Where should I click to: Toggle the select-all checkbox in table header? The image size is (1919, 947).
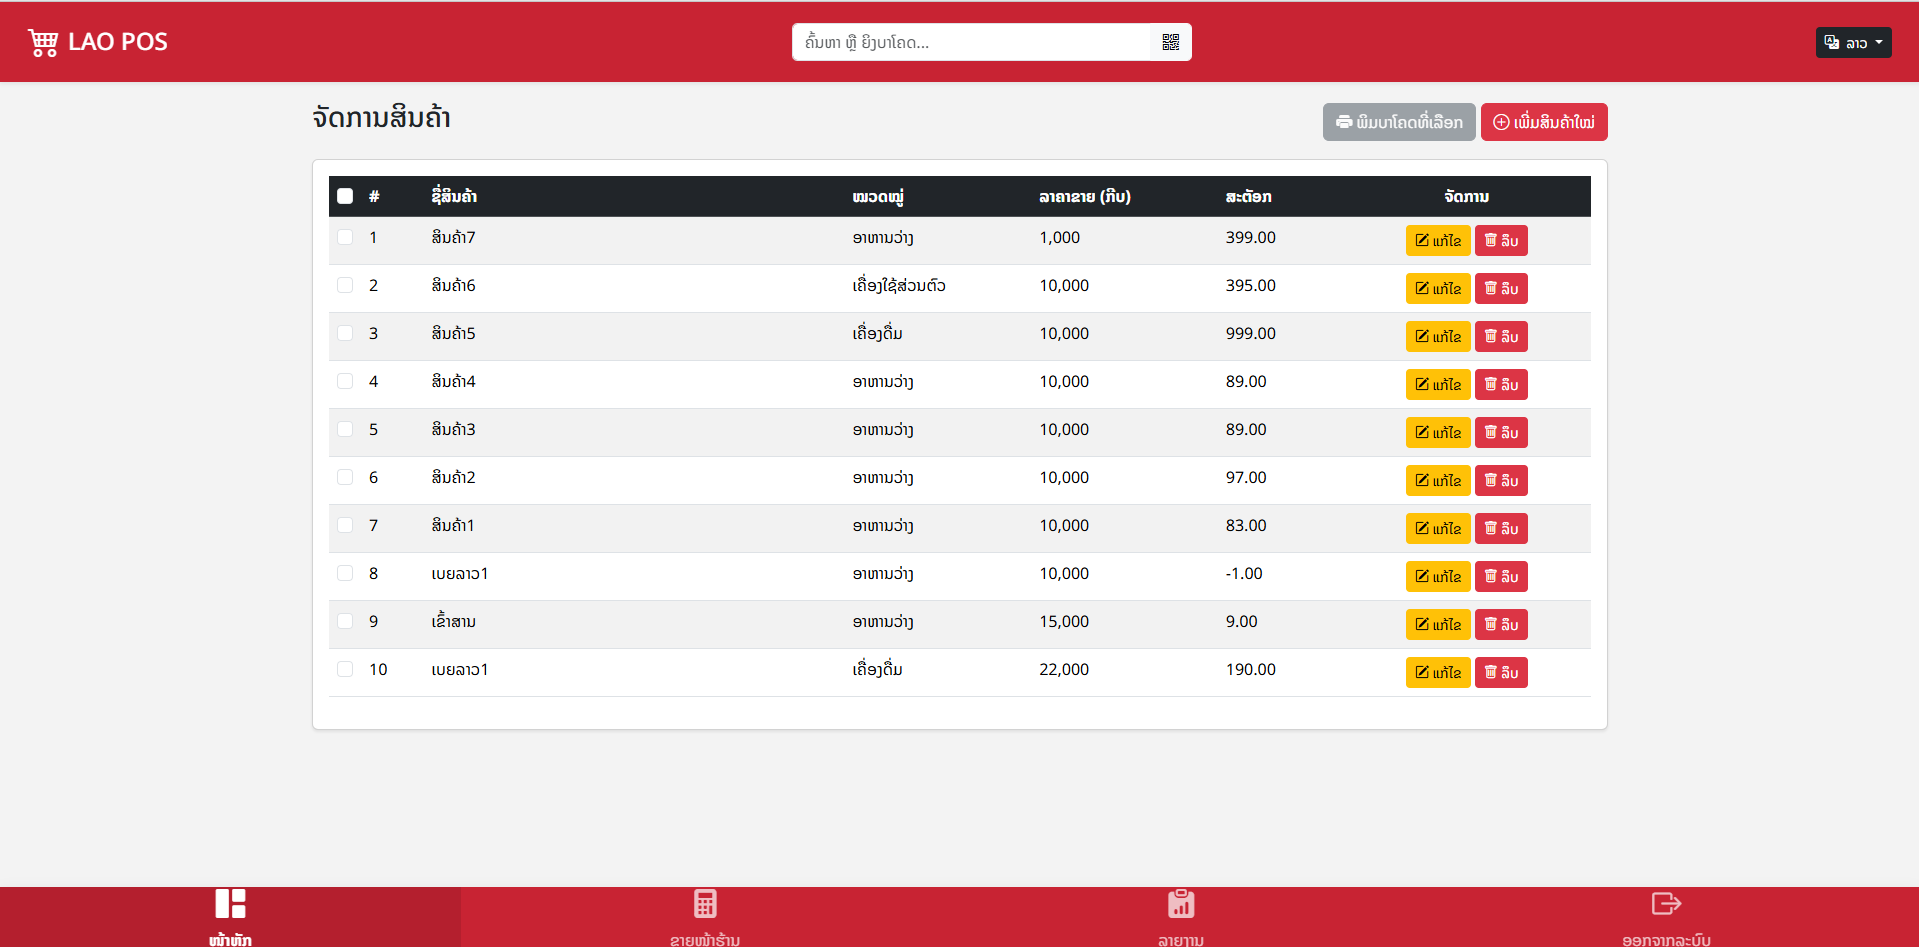tap(345, 196)
